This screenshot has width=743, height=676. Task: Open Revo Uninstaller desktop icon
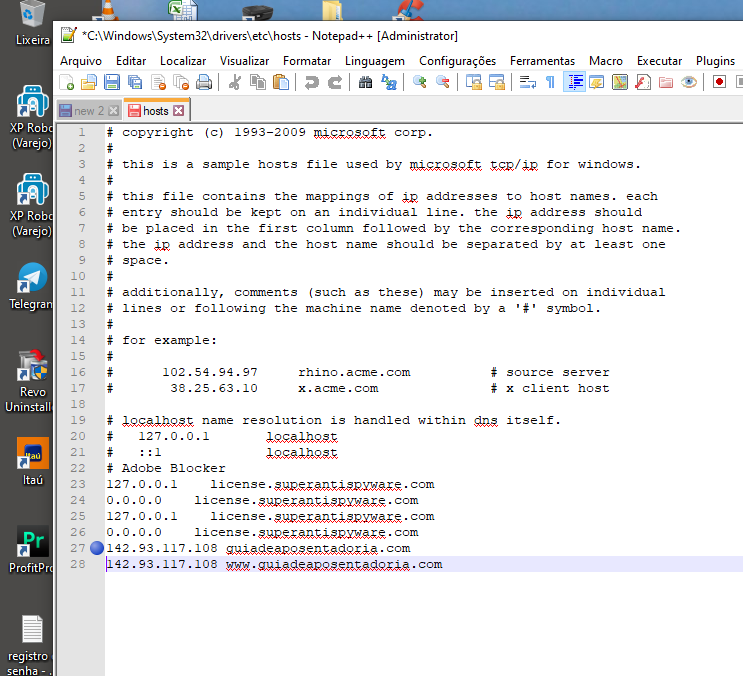(x=29, y=381)
